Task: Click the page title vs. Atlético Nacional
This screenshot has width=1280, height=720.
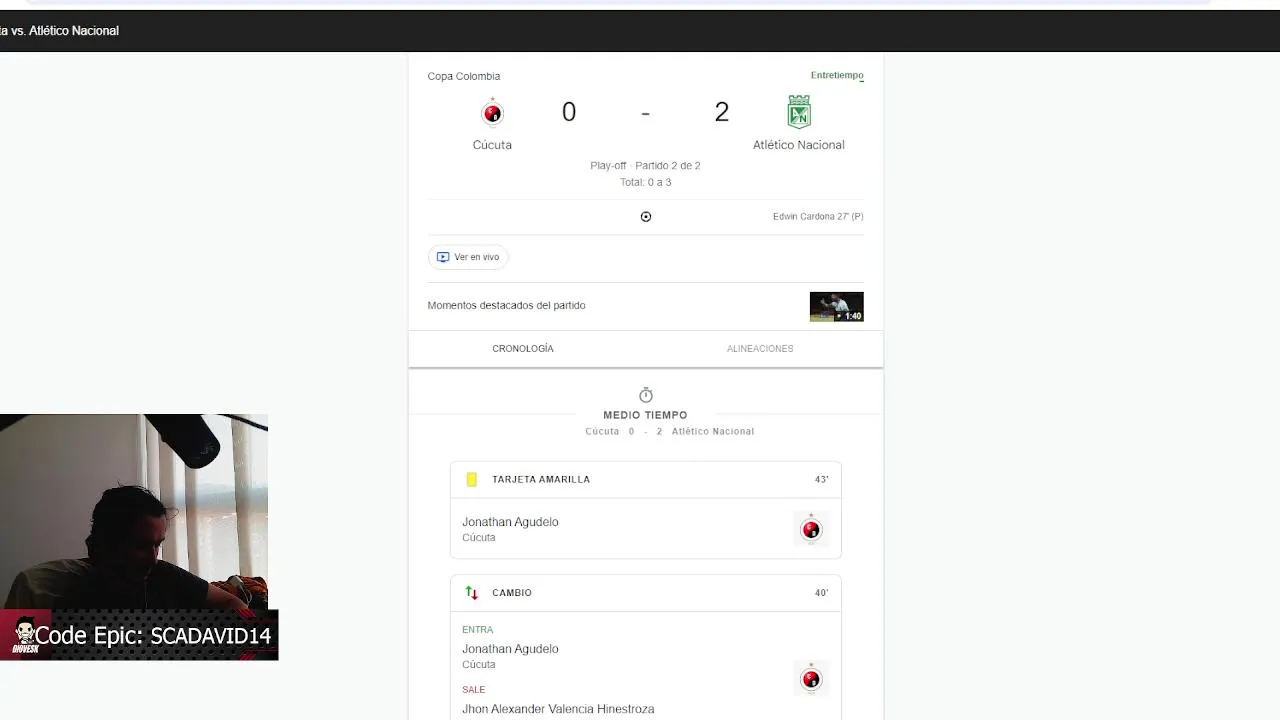Action: tap(59, 31)
